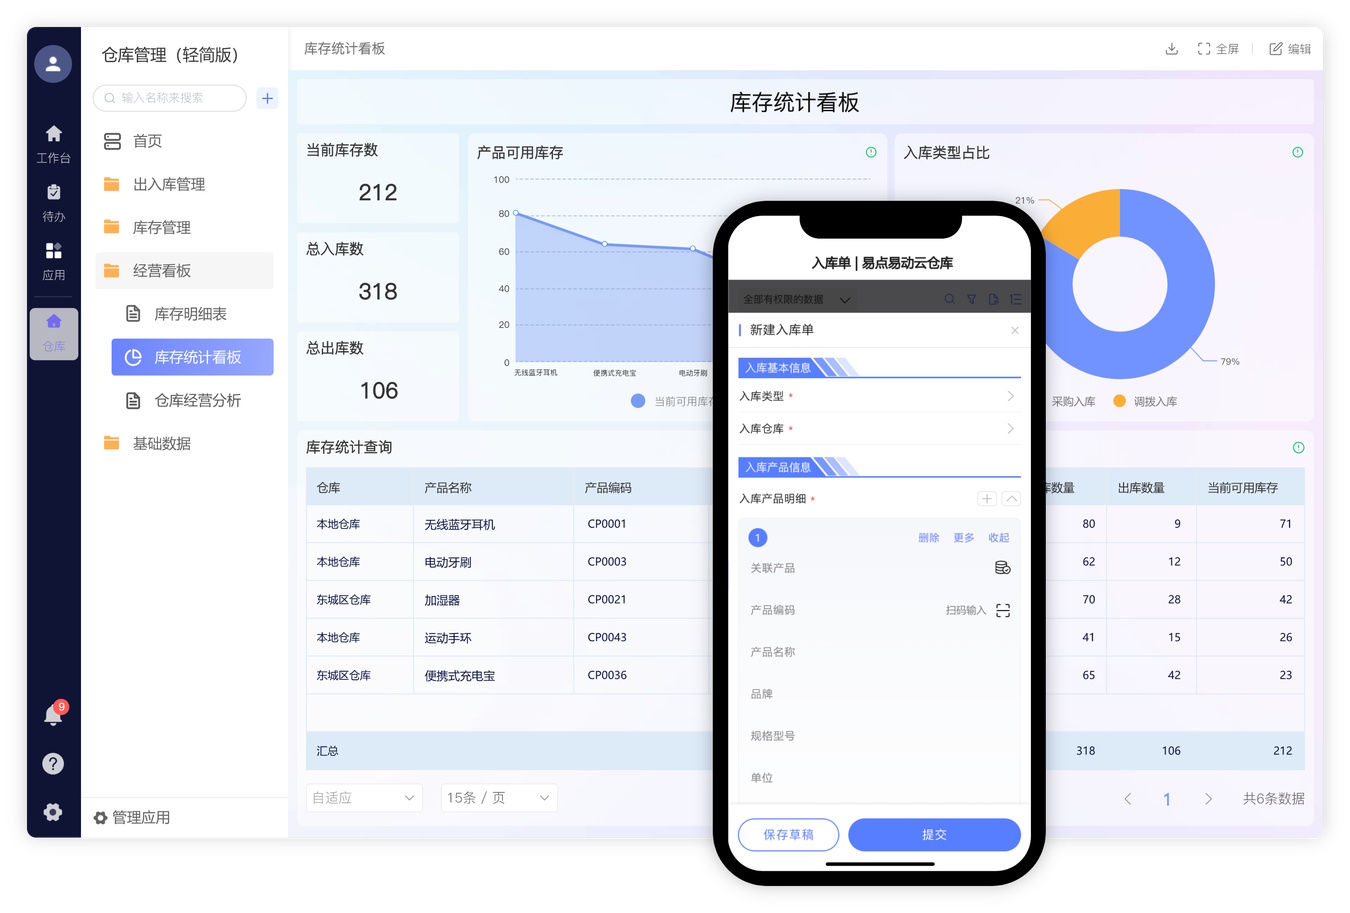
Task: Click the 提交 submit button
Action: 933,834
